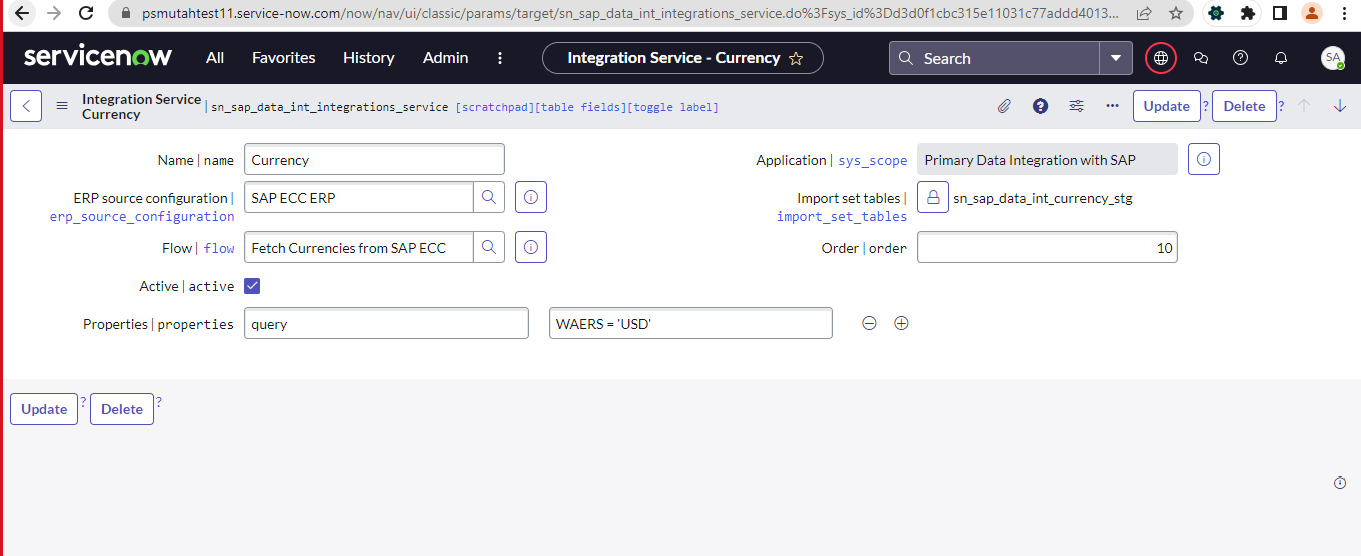Toggle the Active checkbox
Viewport: 1361px width, 556px height.
tap(252, 286)
